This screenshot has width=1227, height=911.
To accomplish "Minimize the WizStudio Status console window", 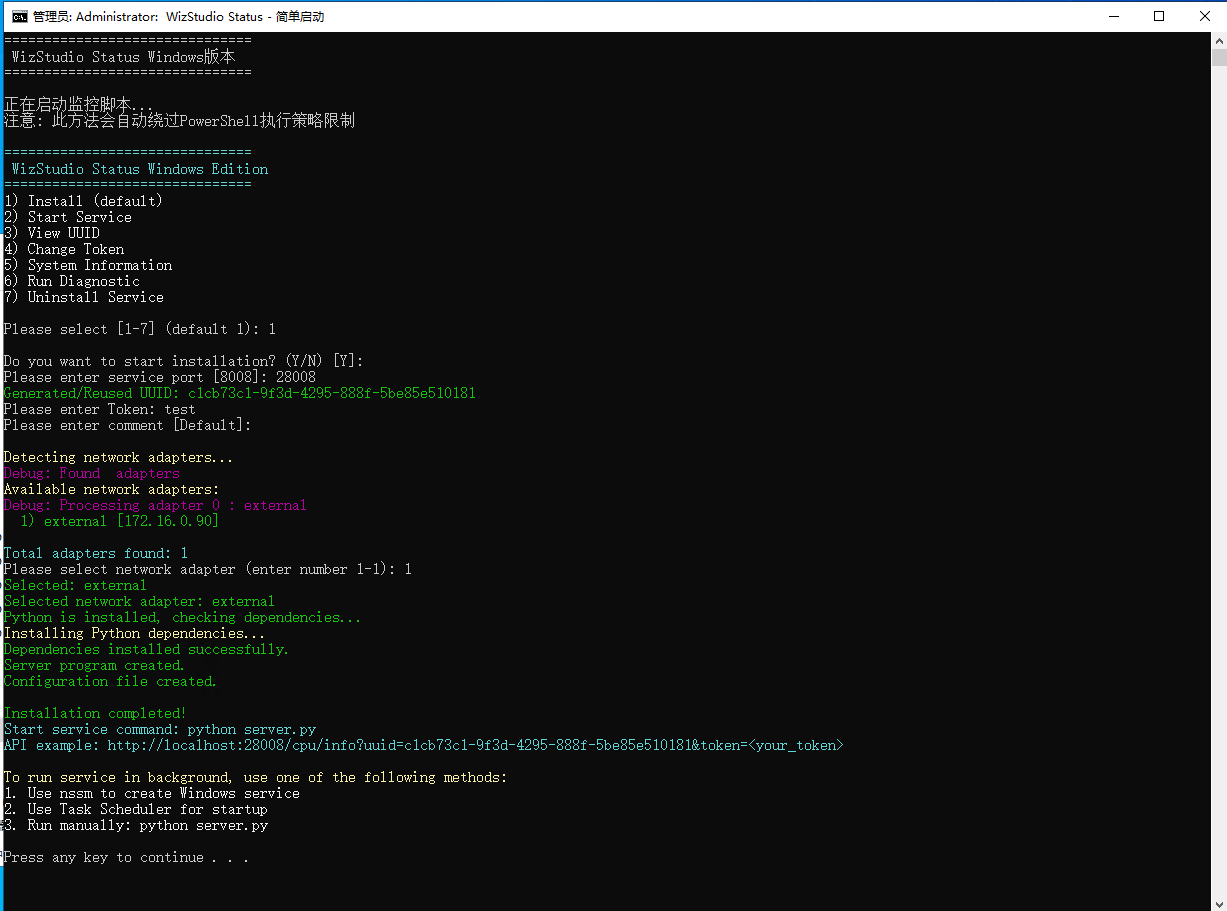I will click(x=1115, y=16).
